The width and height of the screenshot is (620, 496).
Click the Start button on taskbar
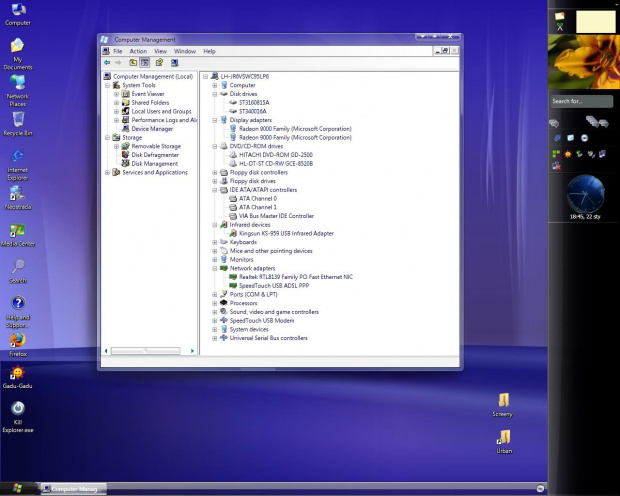[x=17, y=488]
